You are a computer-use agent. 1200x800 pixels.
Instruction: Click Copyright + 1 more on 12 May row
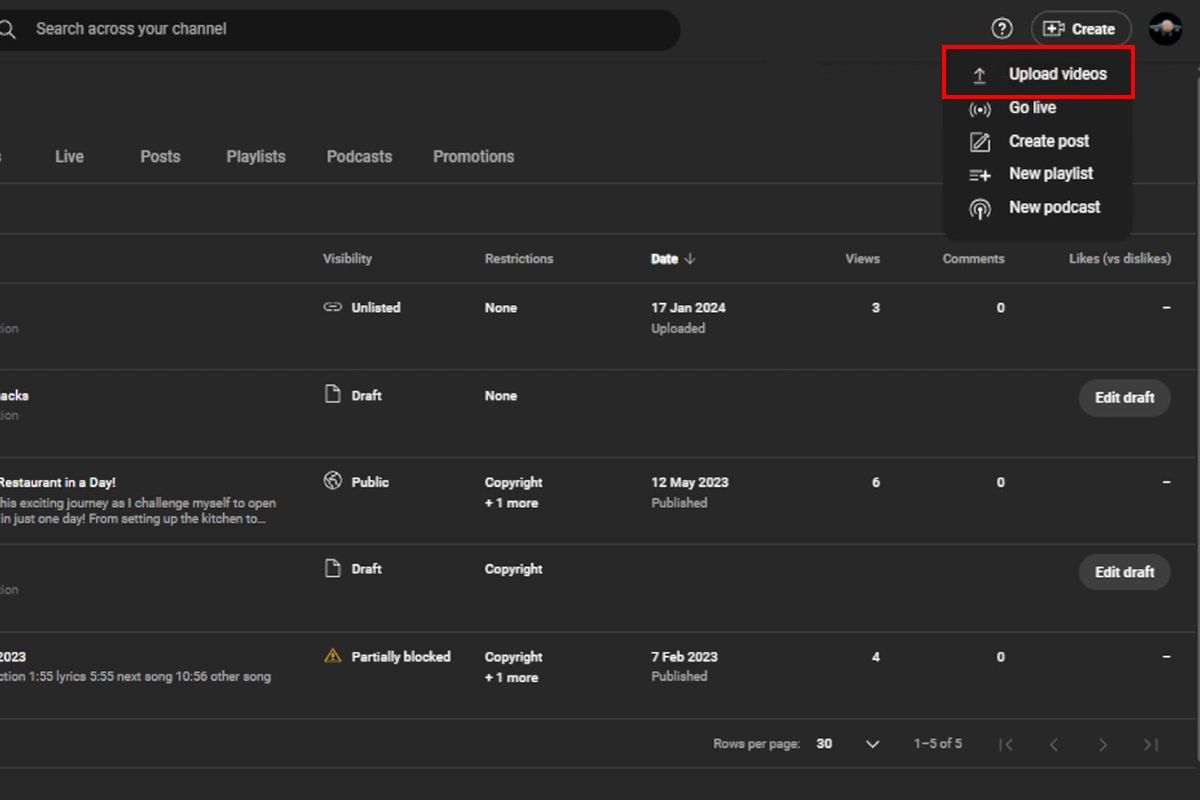pos(514,492)
